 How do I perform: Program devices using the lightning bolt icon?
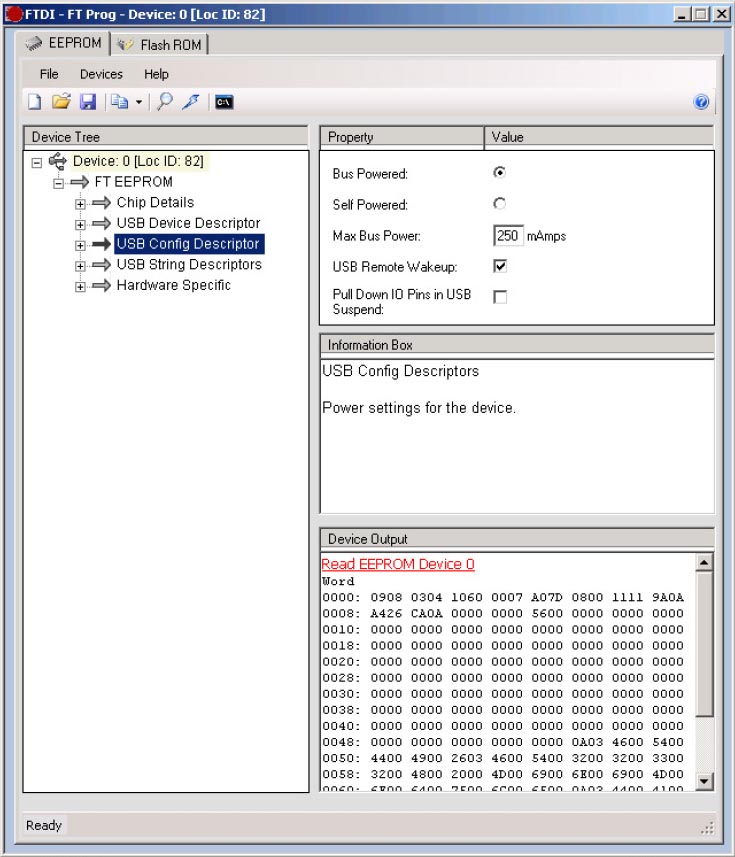click(x=191, y=102)
